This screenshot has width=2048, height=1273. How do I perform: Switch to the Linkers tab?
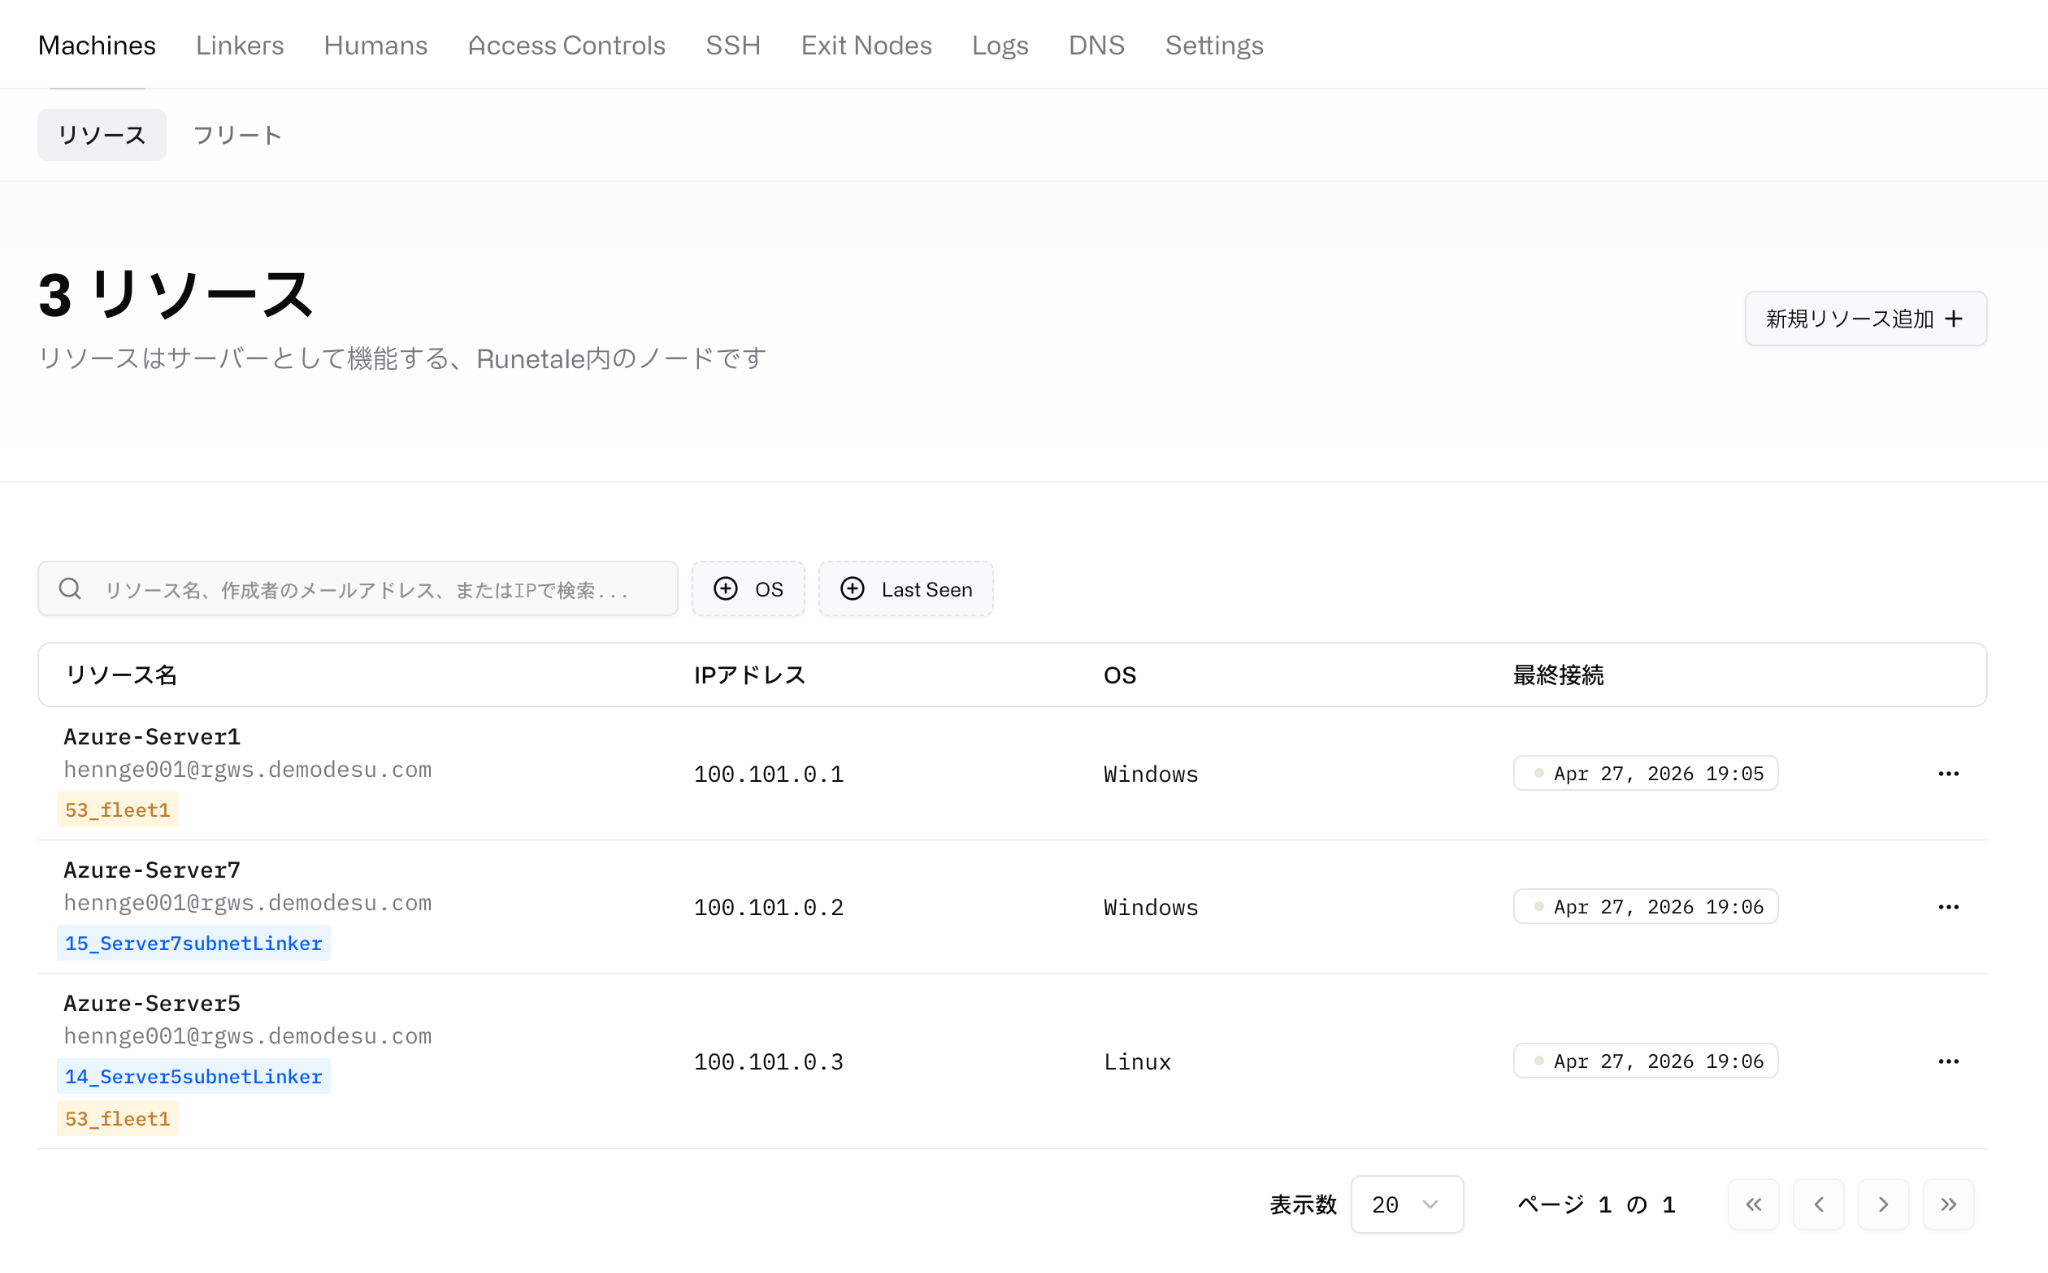(x=240, y=45)
